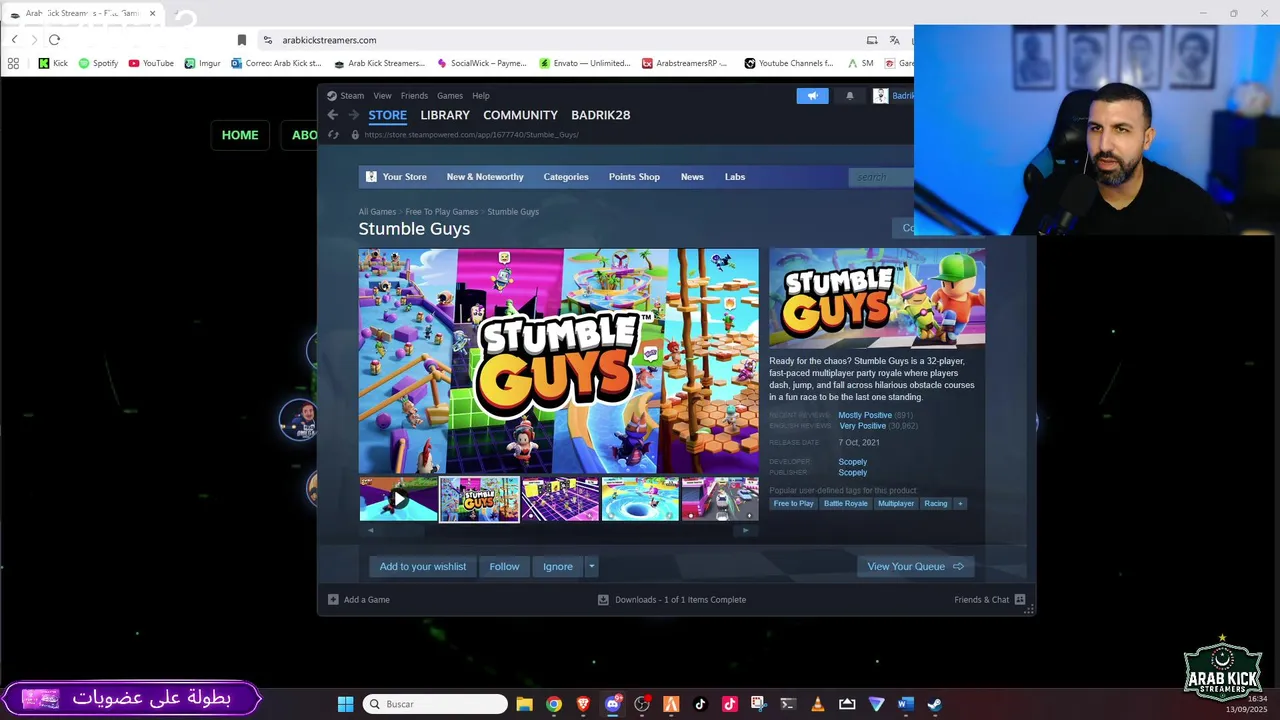
Task: Reload the browser page
Action: pyautogui.click(x=54, y=40)
